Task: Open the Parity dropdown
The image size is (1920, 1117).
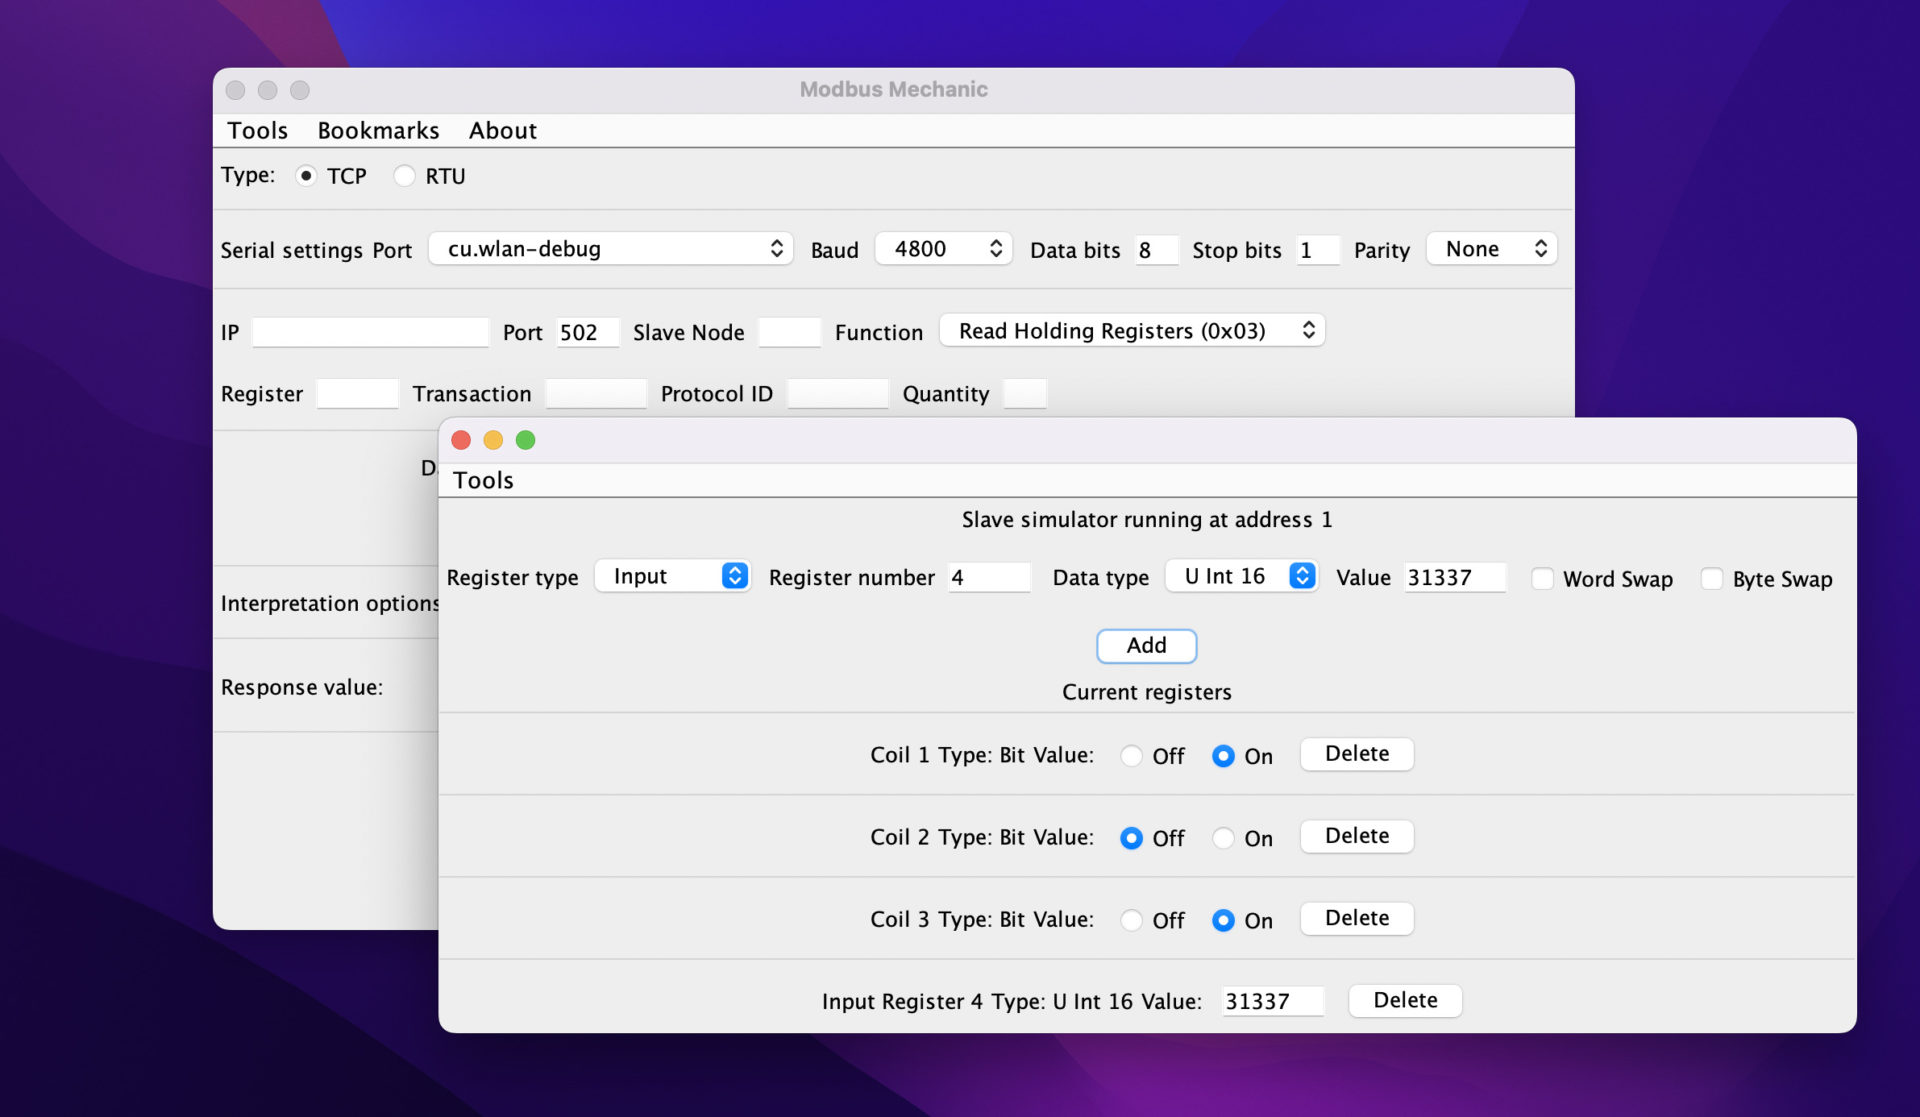Action: (1491, 249)
